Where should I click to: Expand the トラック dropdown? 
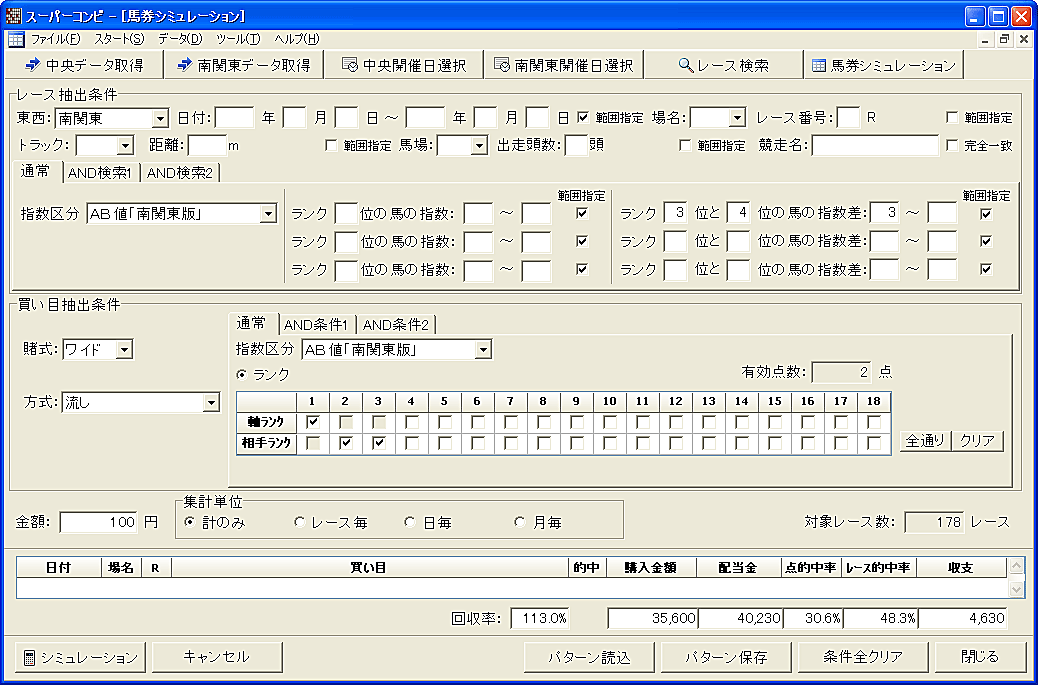pyautogui.click(x=125, y=146)
